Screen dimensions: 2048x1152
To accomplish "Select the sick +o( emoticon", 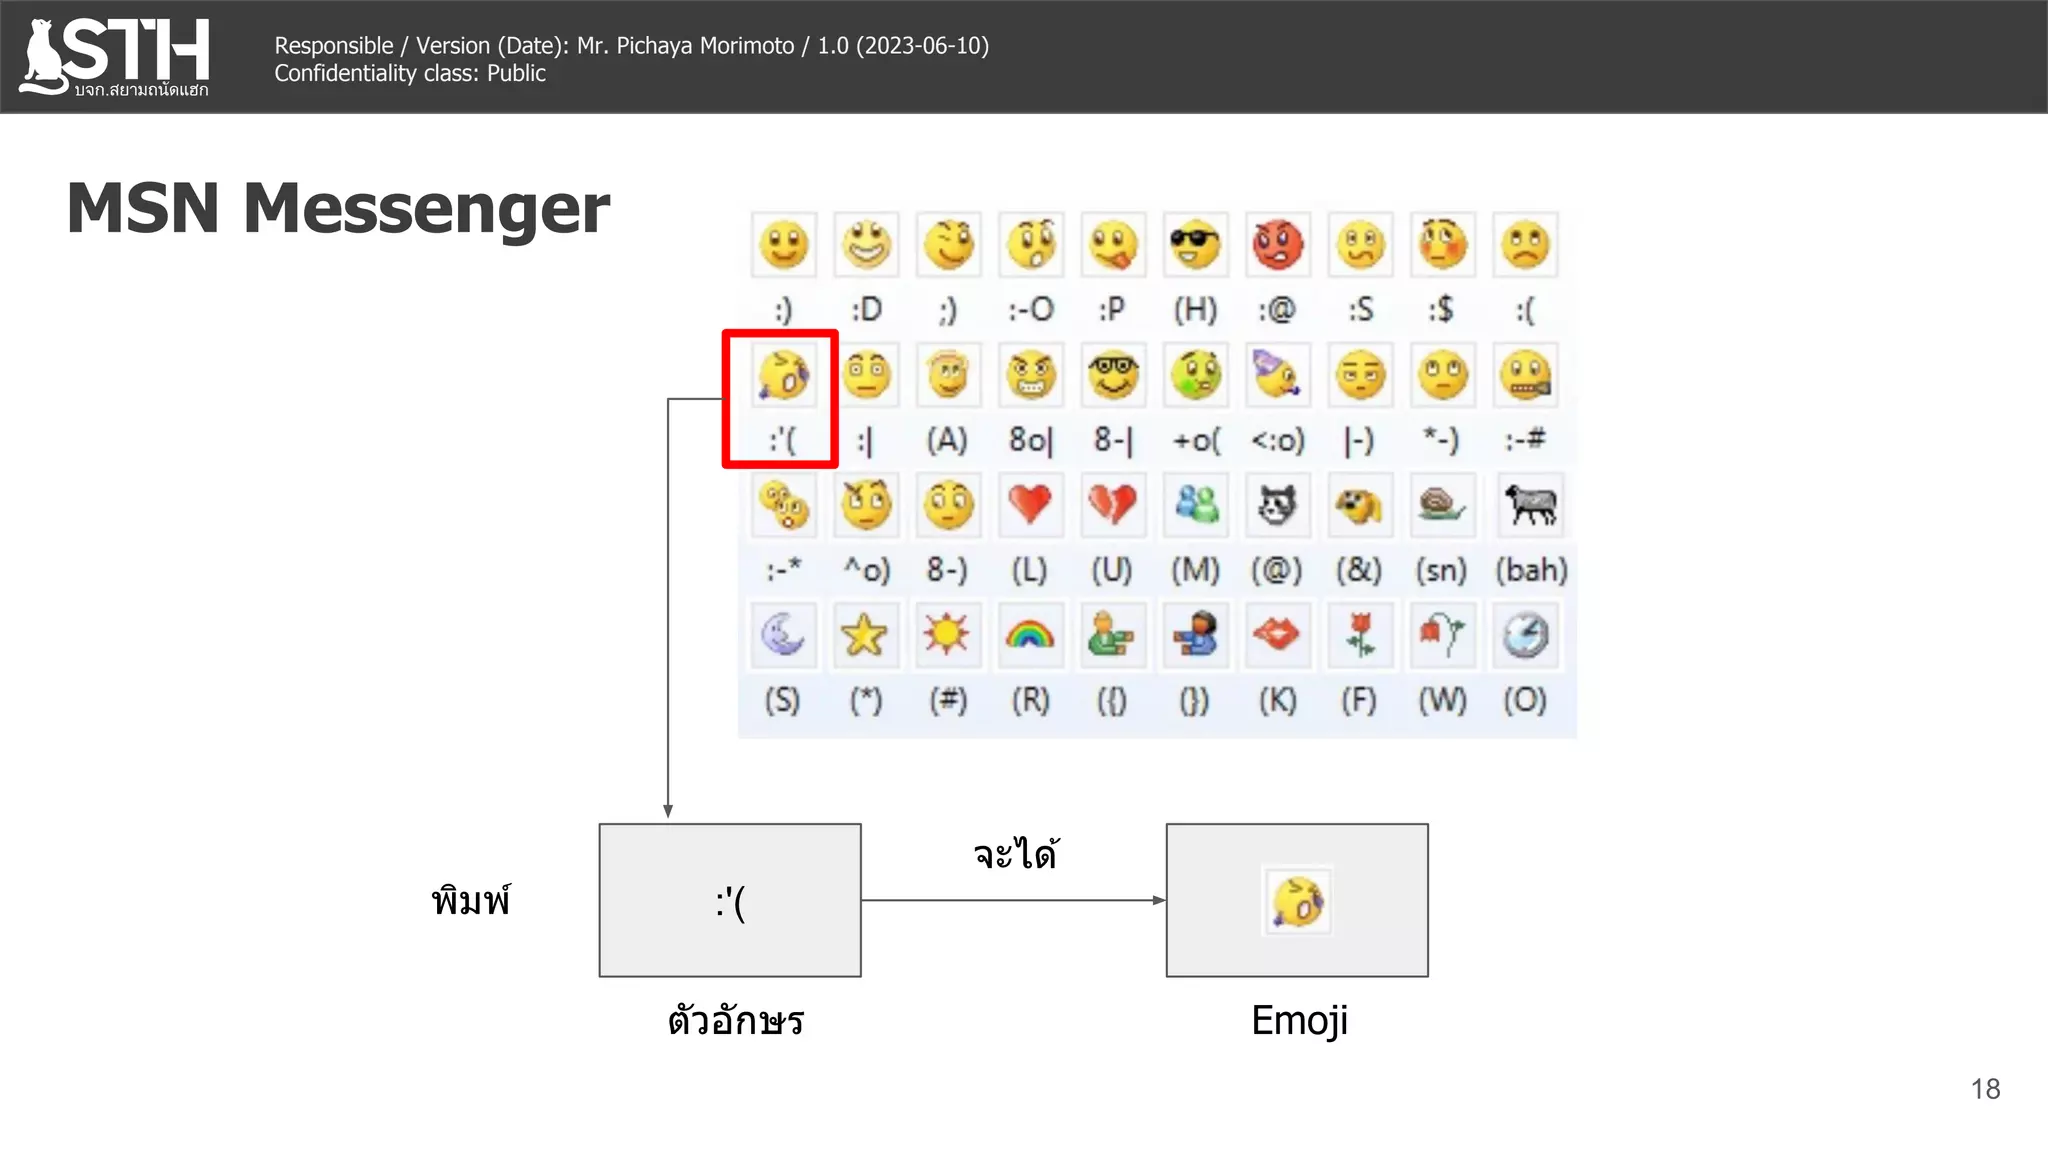I will [x=1195, y=375].
